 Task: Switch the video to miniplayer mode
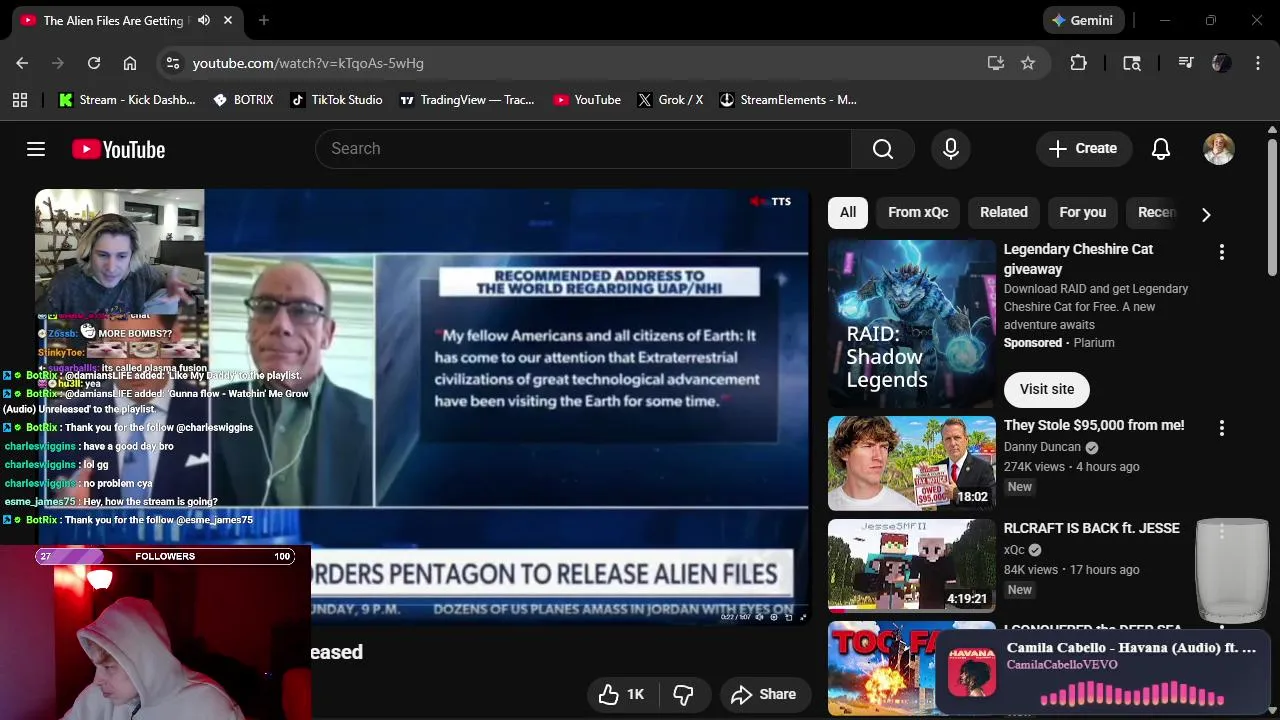(x=788, y=617)
